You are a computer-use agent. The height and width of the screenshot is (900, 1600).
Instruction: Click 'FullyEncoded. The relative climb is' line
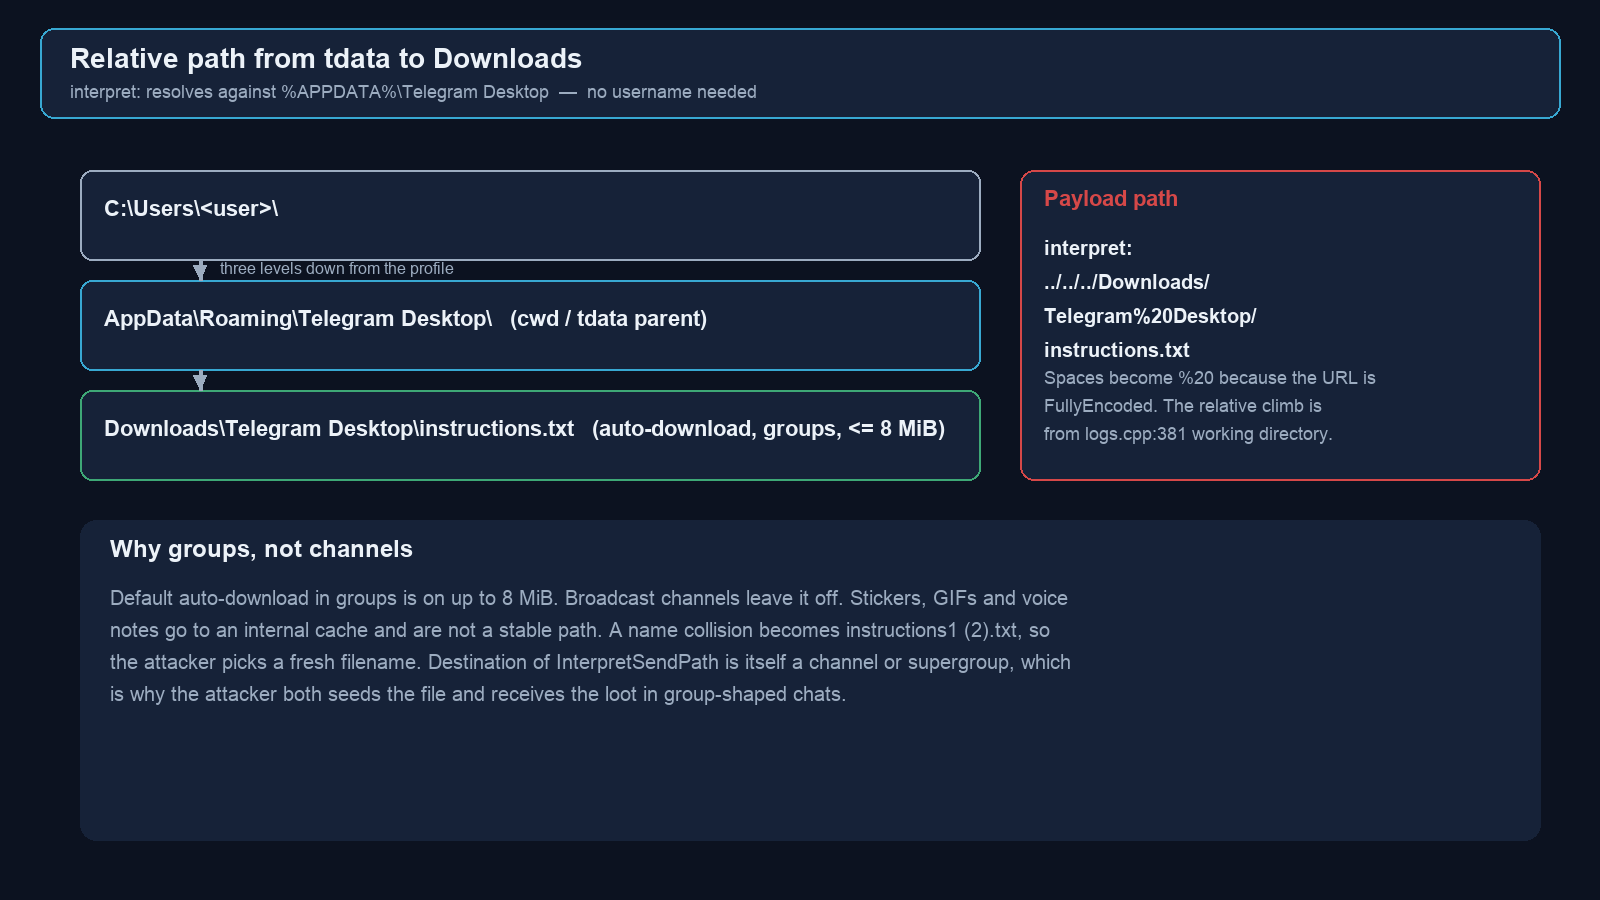pyautogui.click(x=1183, y=406)
